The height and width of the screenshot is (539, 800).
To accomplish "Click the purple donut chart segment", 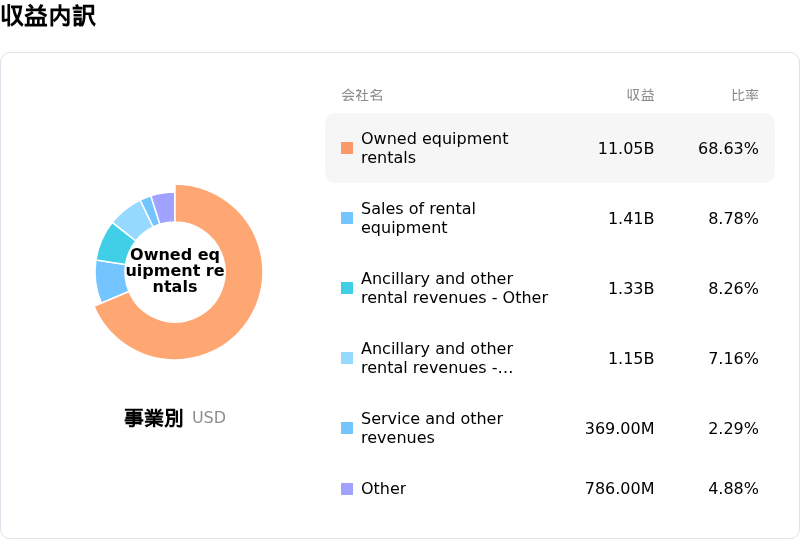I will point(164,208).
